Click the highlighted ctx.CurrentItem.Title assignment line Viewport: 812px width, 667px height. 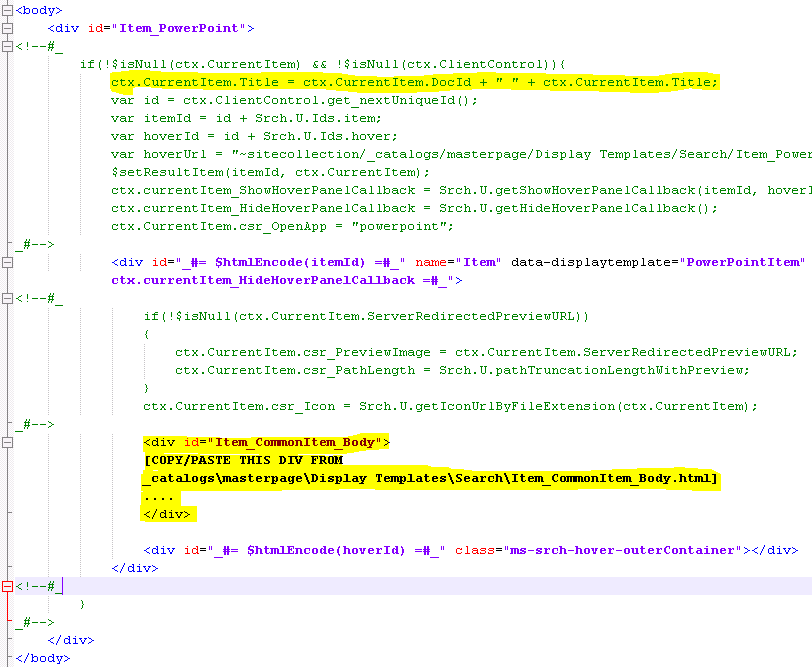click(414, 82)
